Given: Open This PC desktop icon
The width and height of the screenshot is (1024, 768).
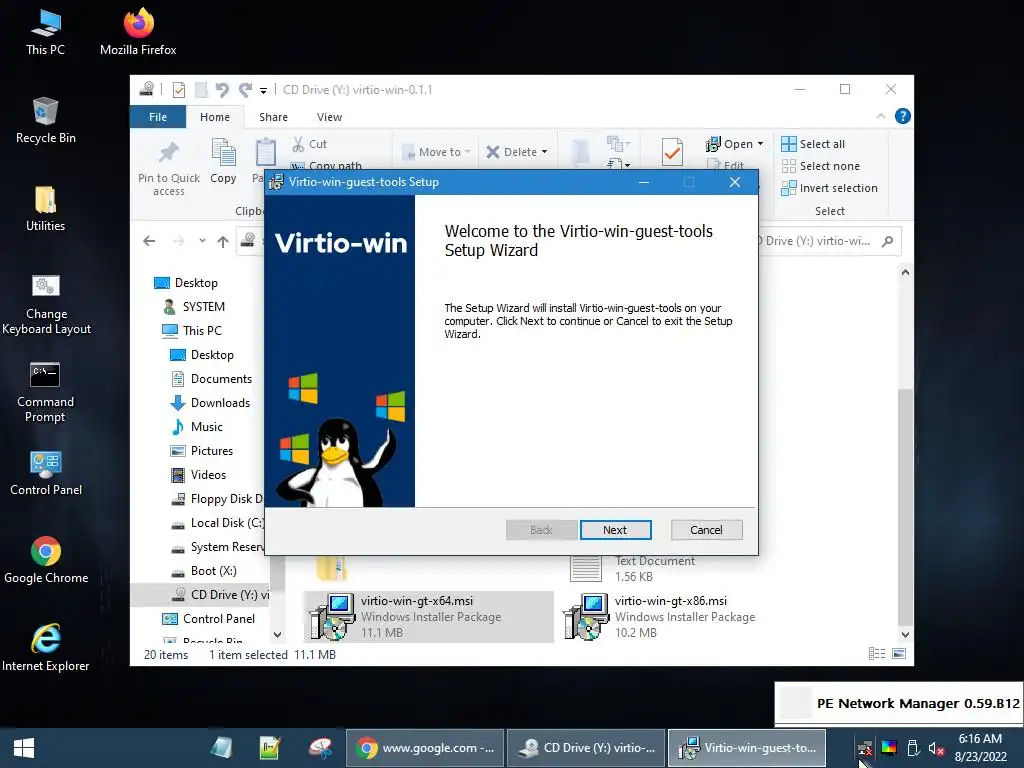Looking at the screenshot, I should click(45, 31).
